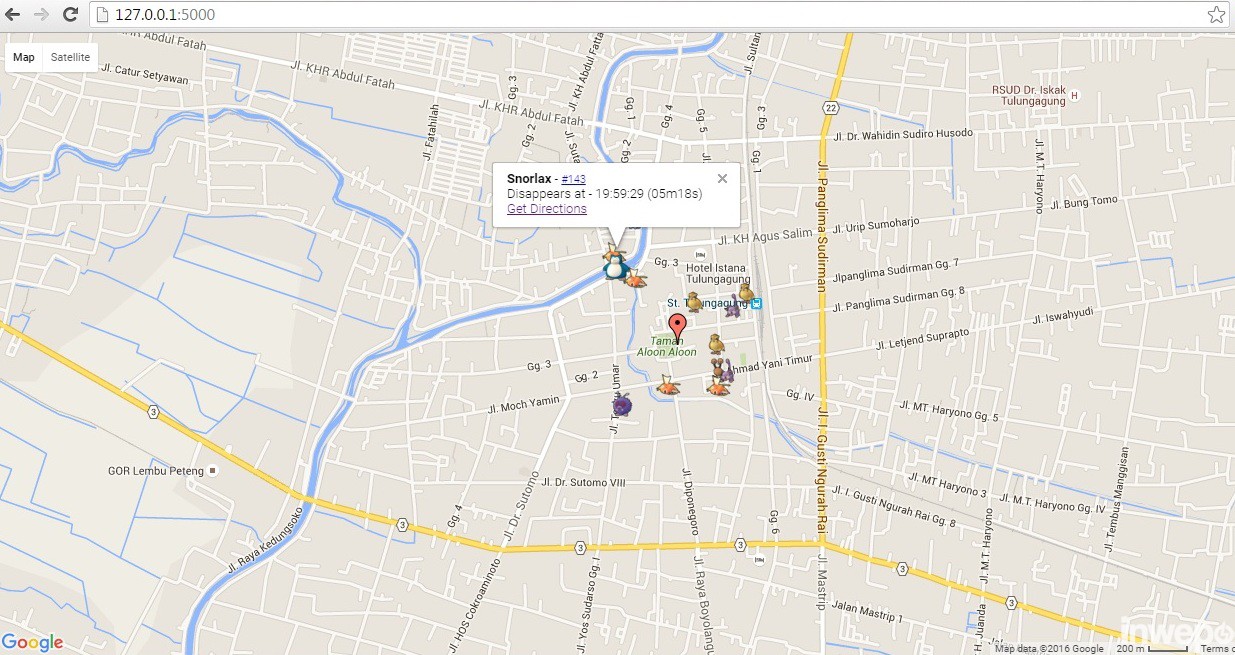The width and height of the screenshot is (1235, 655).
Task: Switch to Satellite view
Action: tap(69, 57)
